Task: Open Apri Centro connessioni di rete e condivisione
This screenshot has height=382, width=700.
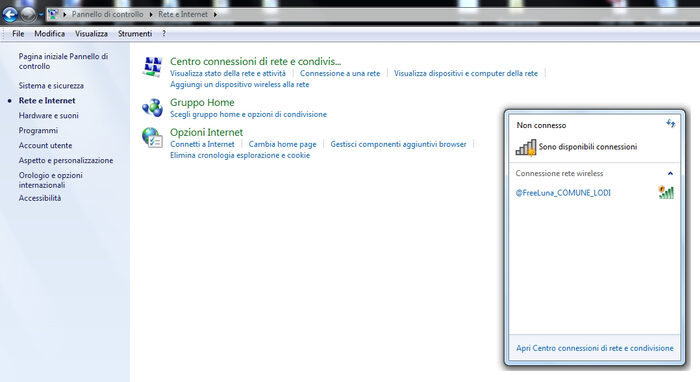Action: click(x=595, y=348)
